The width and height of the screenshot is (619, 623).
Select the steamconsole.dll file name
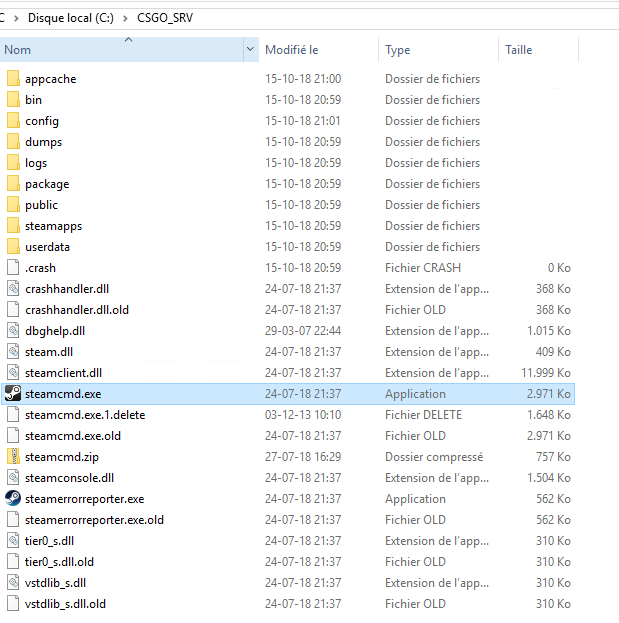[x=70, y=478]
